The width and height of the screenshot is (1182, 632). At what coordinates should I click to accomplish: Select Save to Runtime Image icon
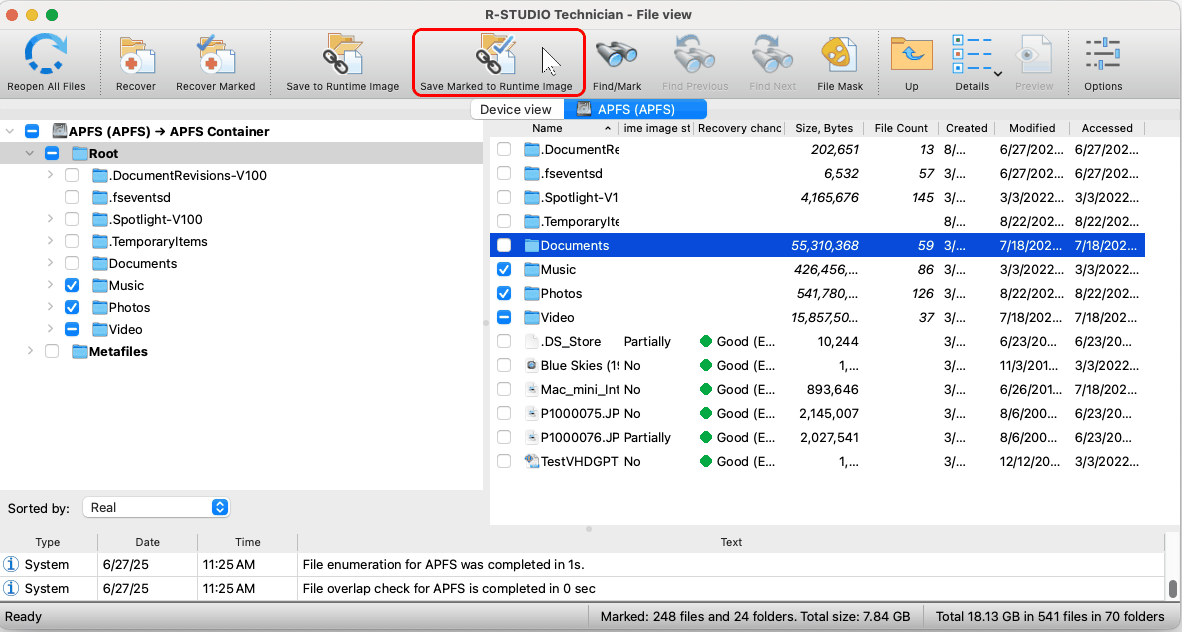pyautogui.click(x=342, y=58)
